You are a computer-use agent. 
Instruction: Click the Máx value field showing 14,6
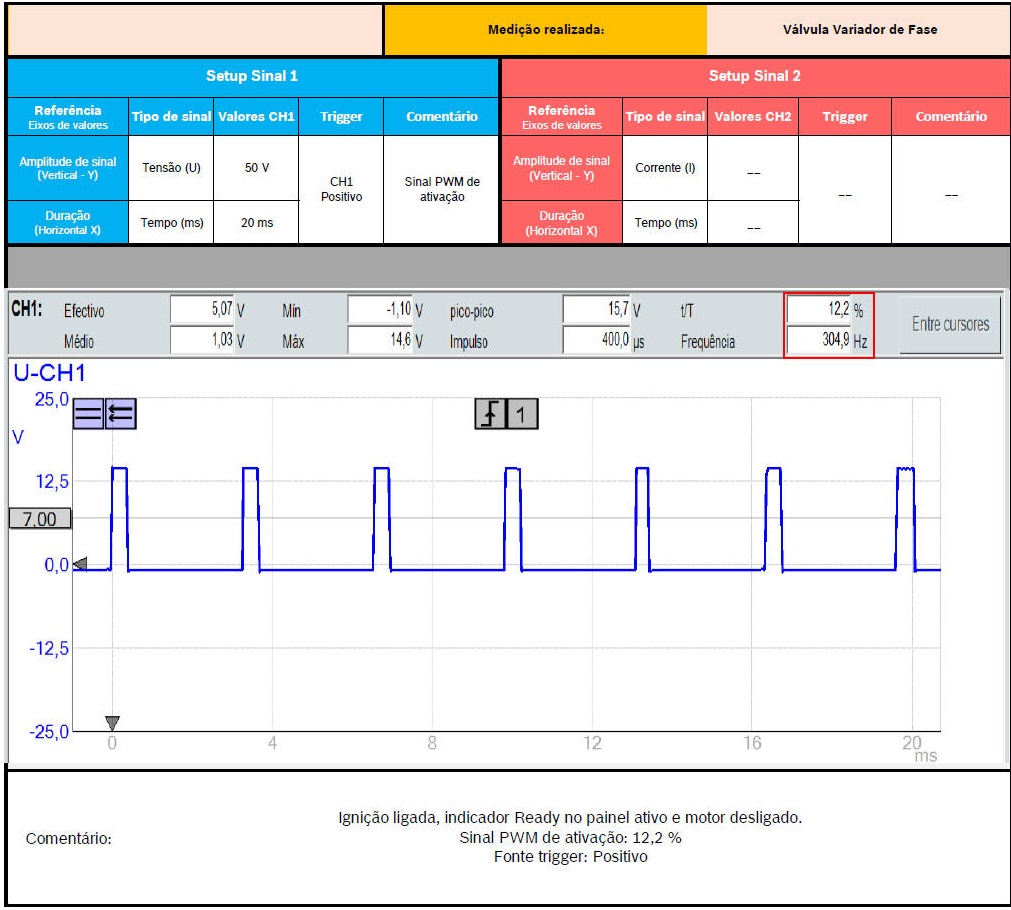[380, 341]
